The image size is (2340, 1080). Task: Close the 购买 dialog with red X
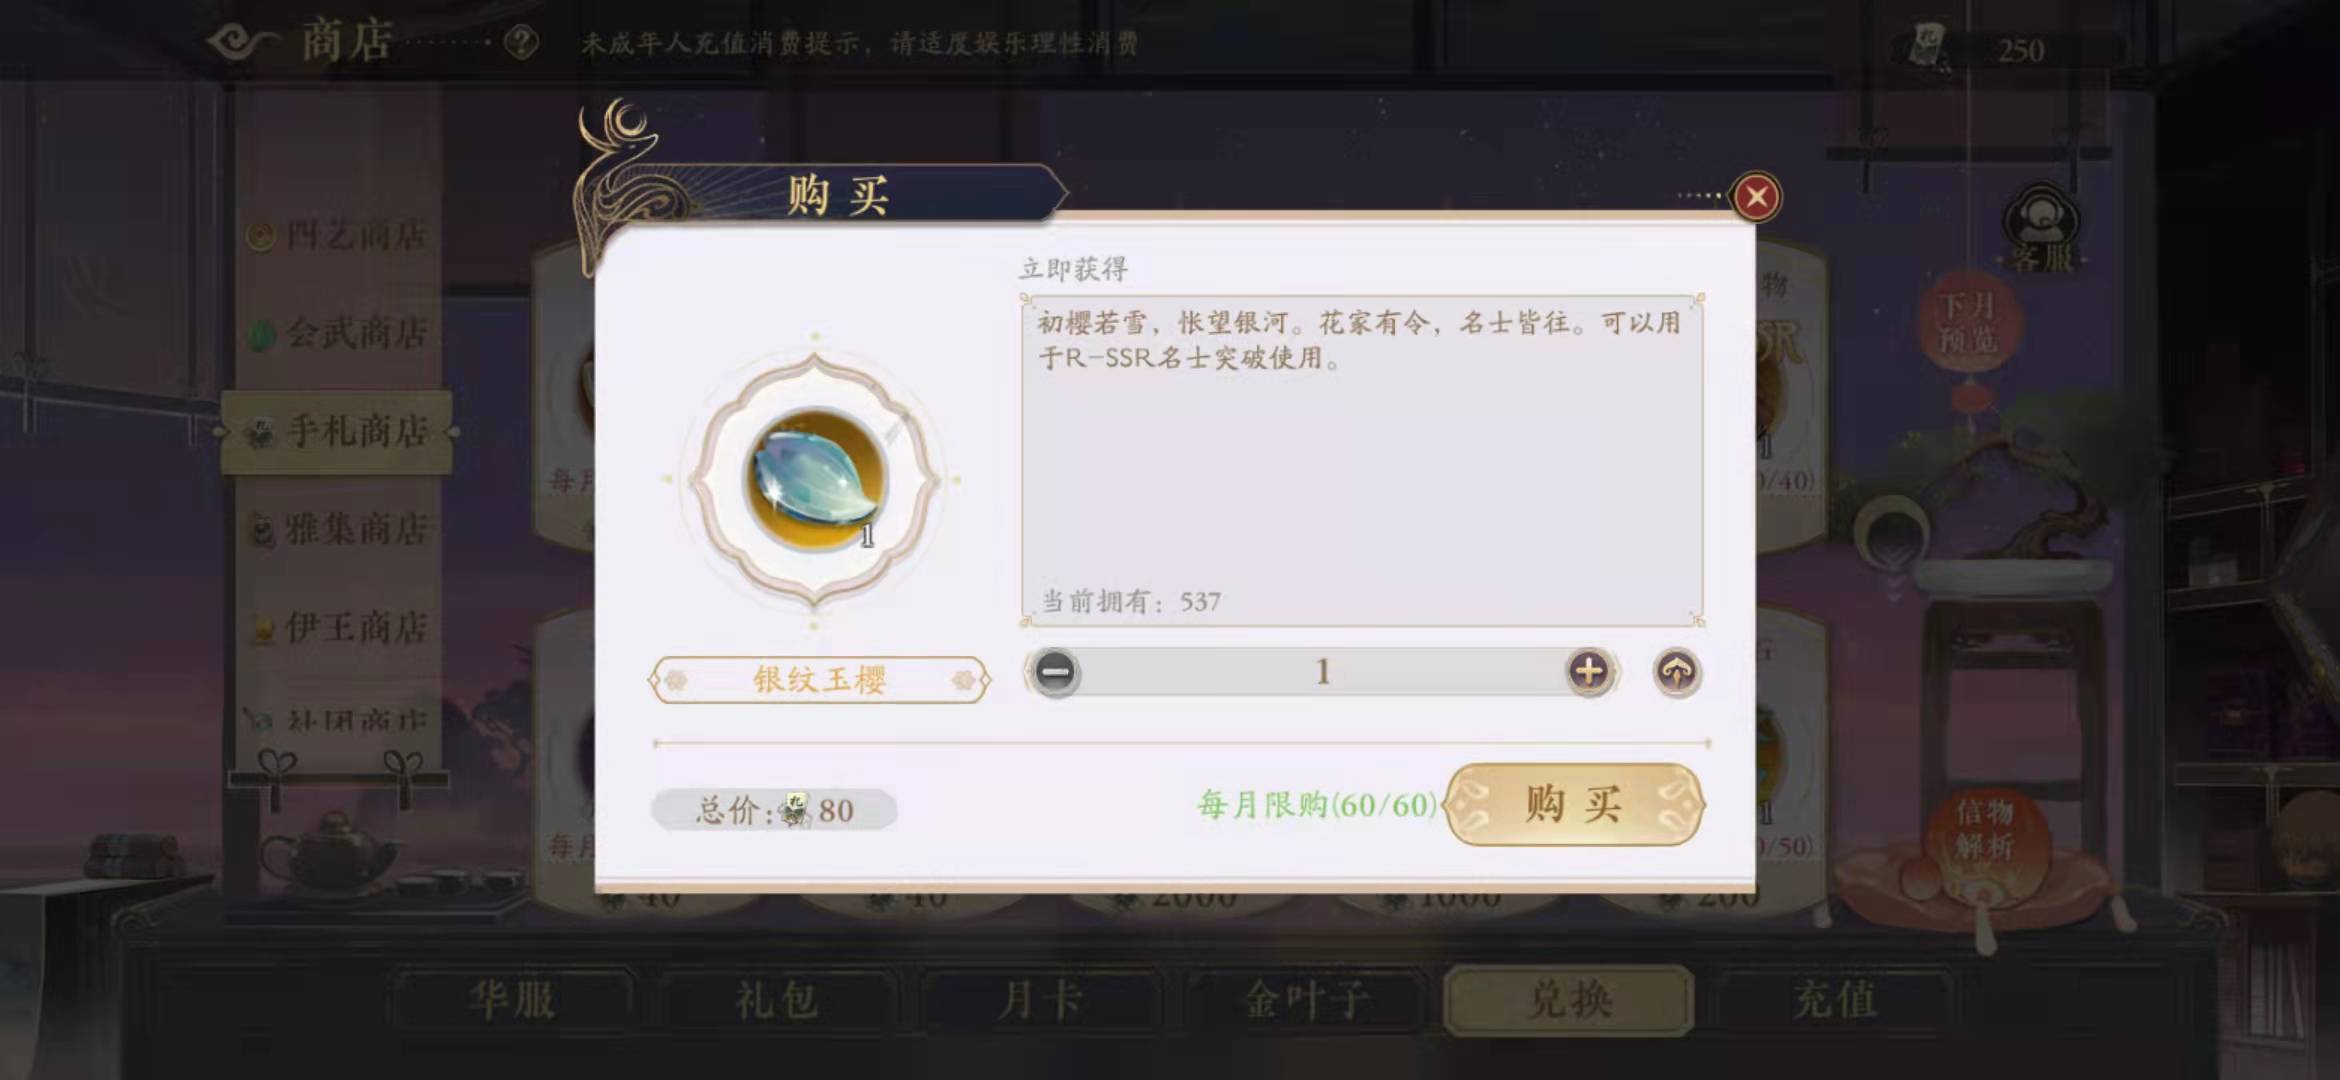pos(1757,197)
